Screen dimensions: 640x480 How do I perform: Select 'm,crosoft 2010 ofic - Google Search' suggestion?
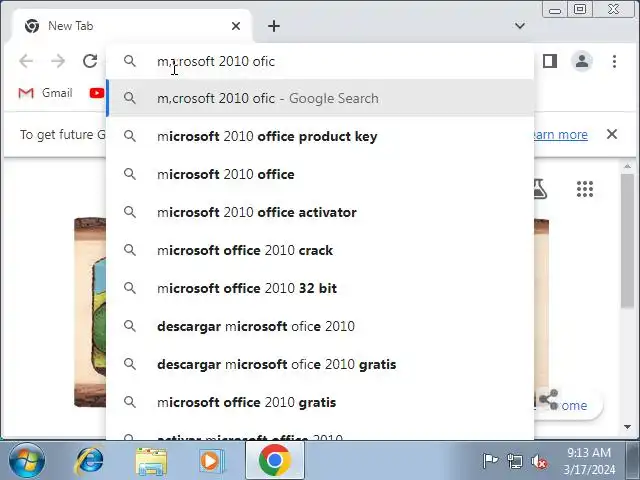[320, 98]
